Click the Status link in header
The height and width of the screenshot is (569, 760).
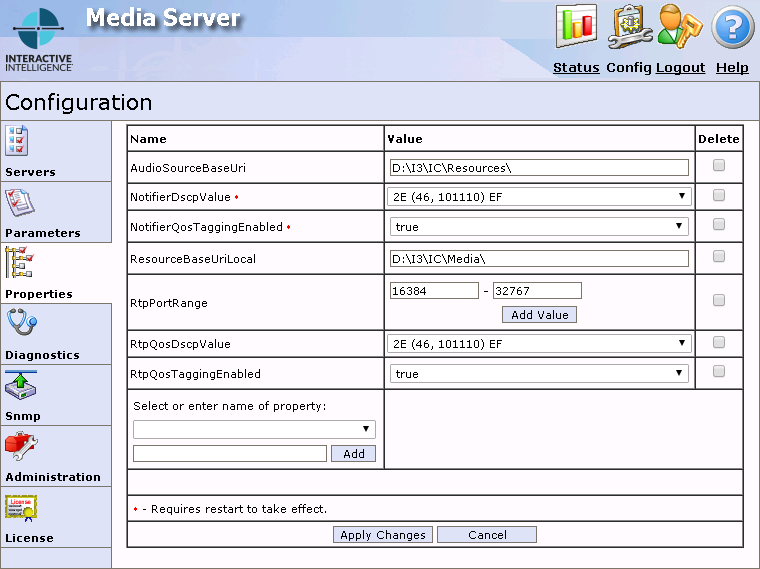click(x=576, y=68)
